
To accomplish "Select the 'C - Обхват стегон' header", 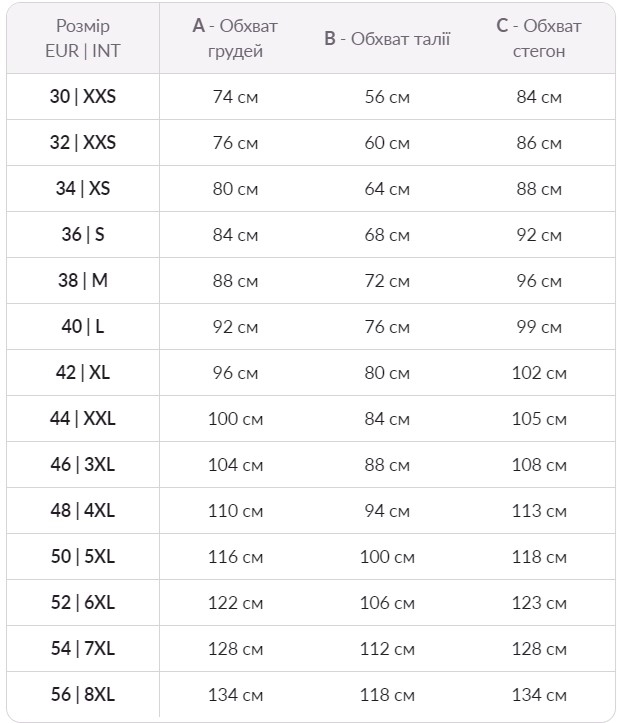I will pyautogui.click(x=539, y=38).
